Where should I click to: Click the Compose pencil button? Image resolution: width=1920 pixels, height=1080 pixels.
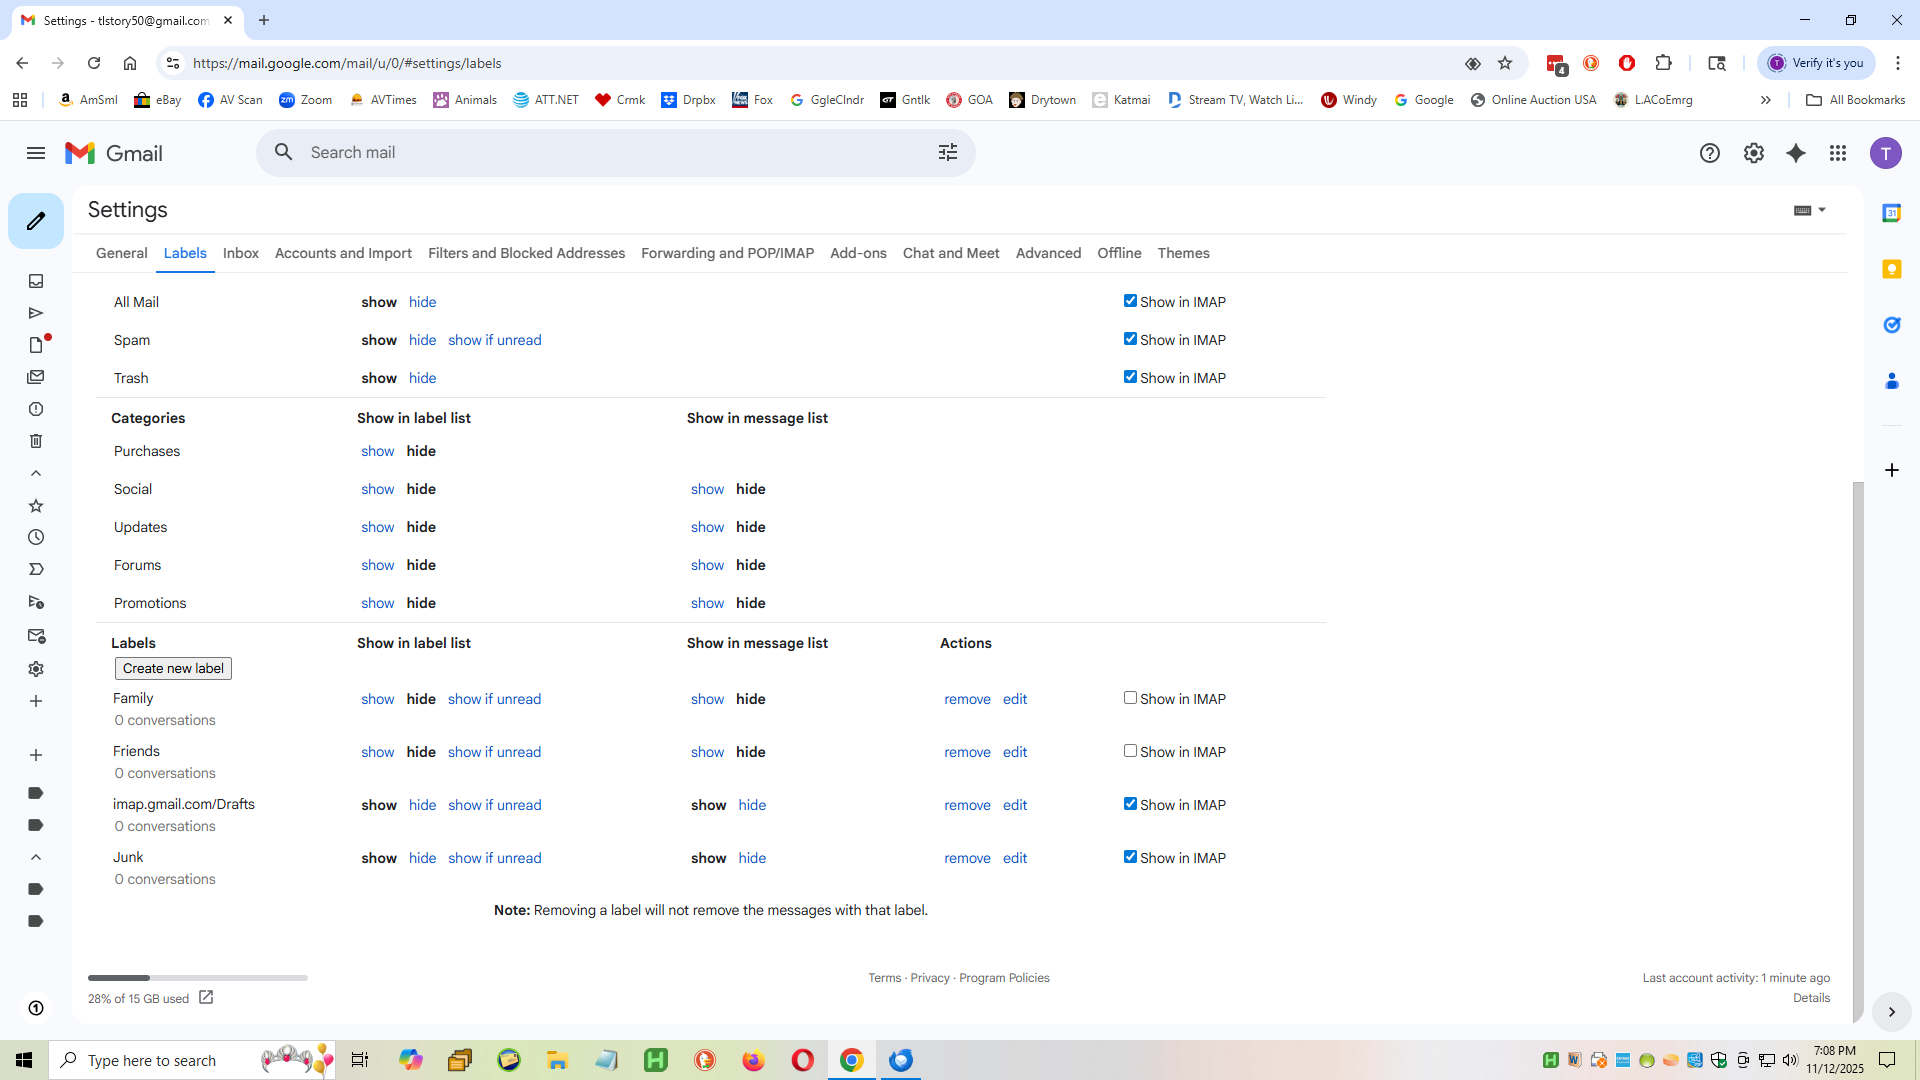[36, 221]
